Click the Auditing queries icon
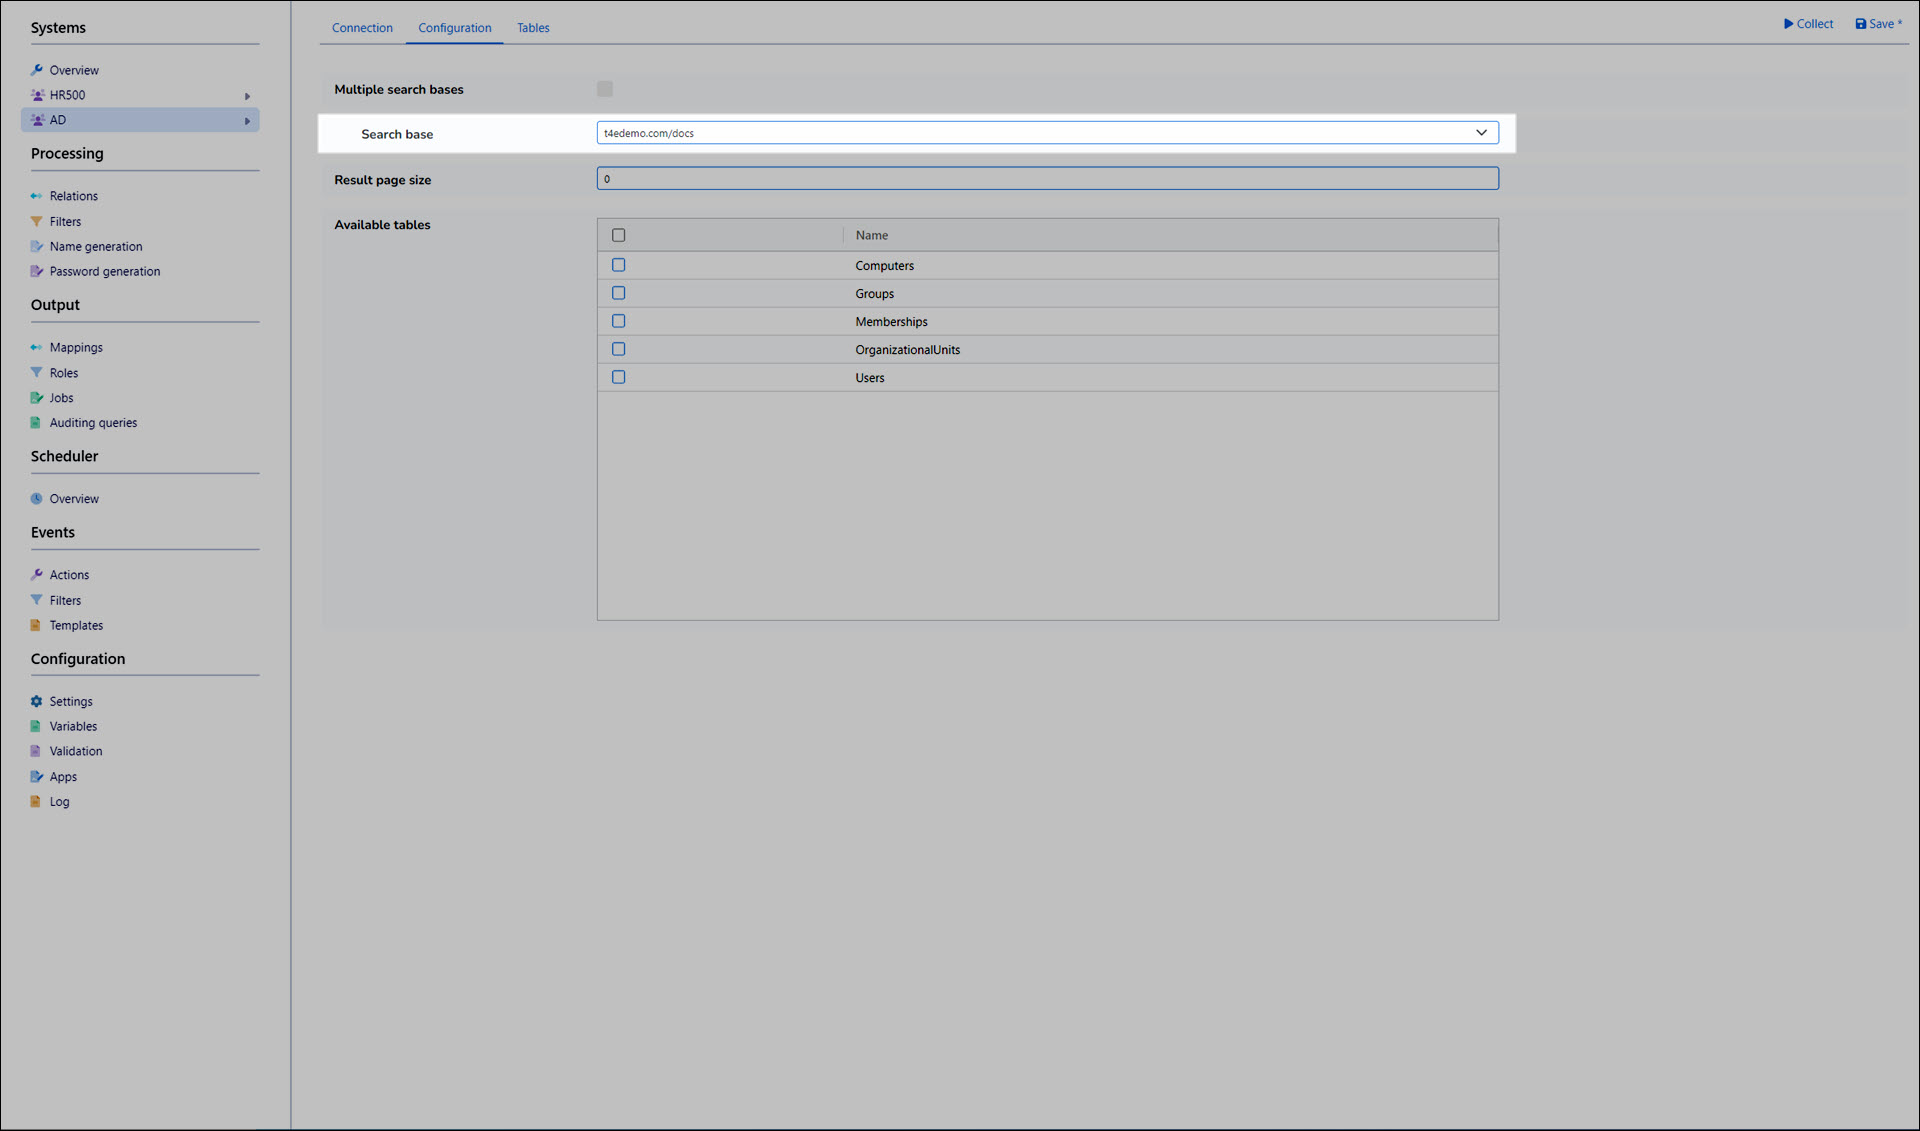1920x1131 pixels. [37, 422]
